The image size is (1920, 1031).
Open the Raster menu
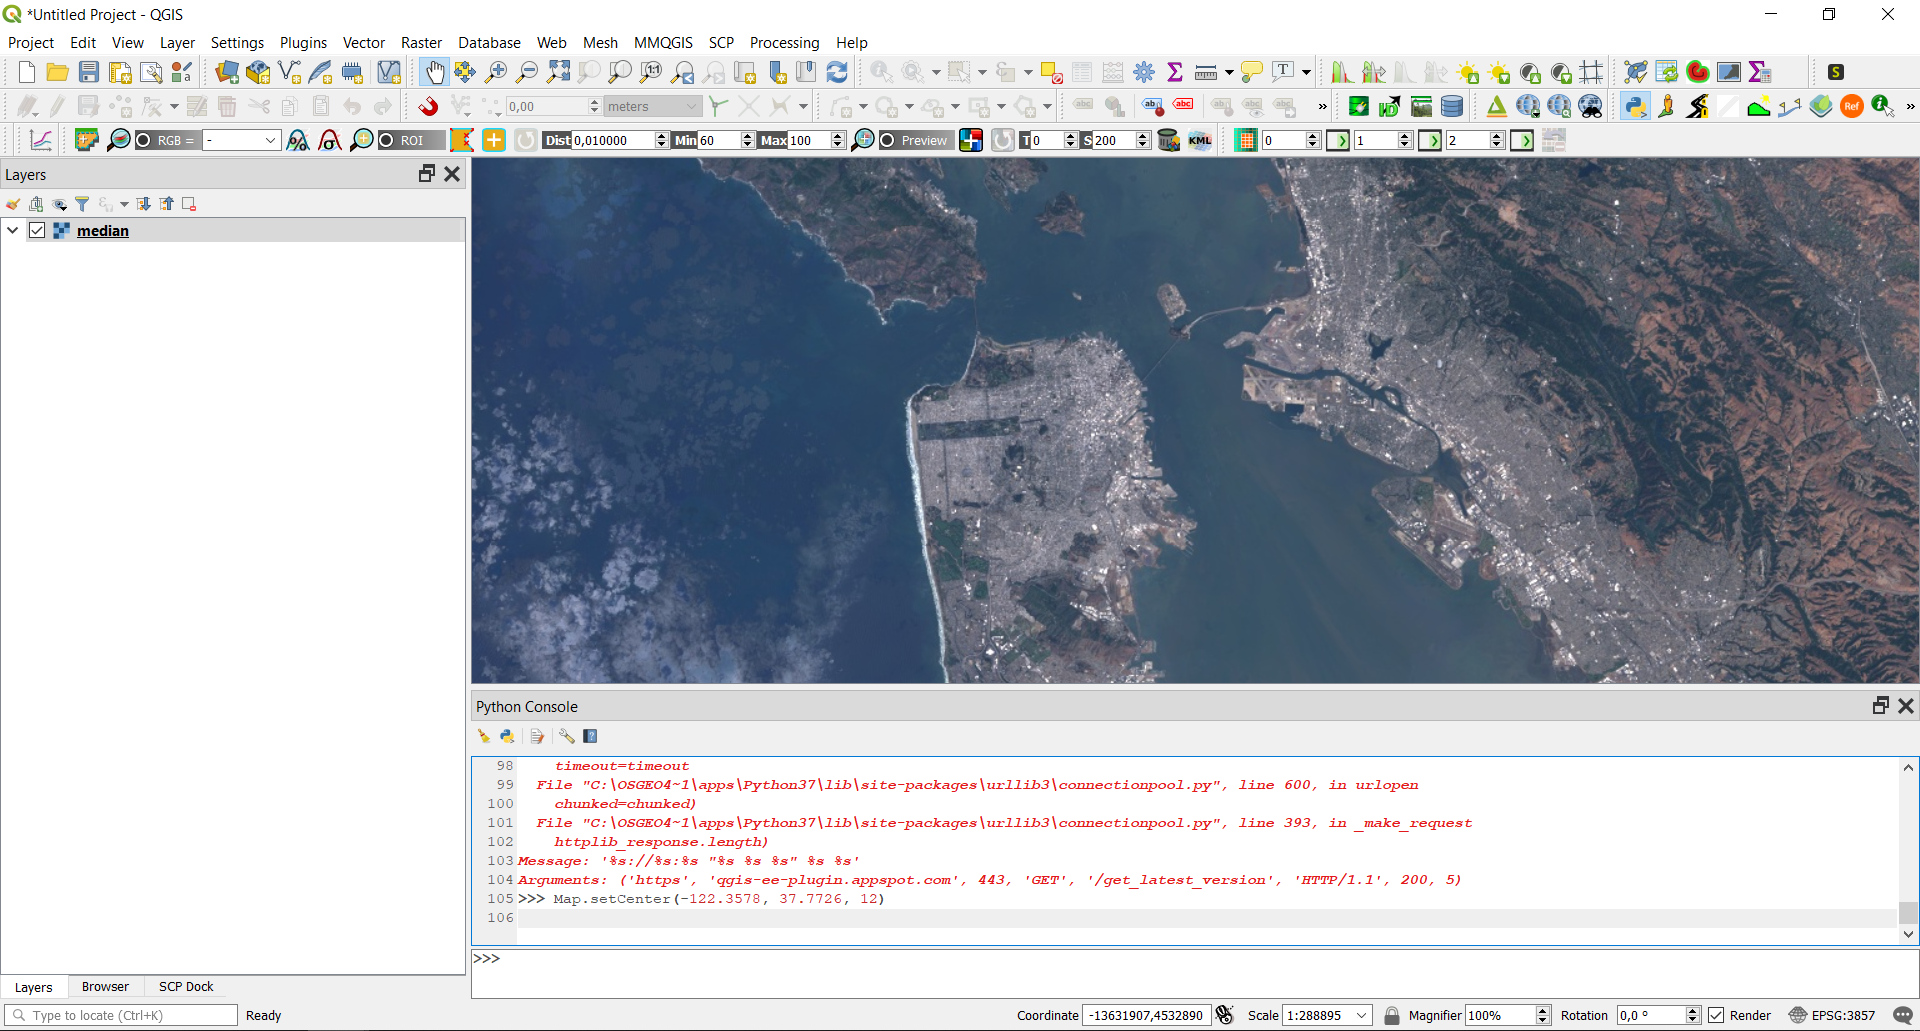(x=421, y=43)
